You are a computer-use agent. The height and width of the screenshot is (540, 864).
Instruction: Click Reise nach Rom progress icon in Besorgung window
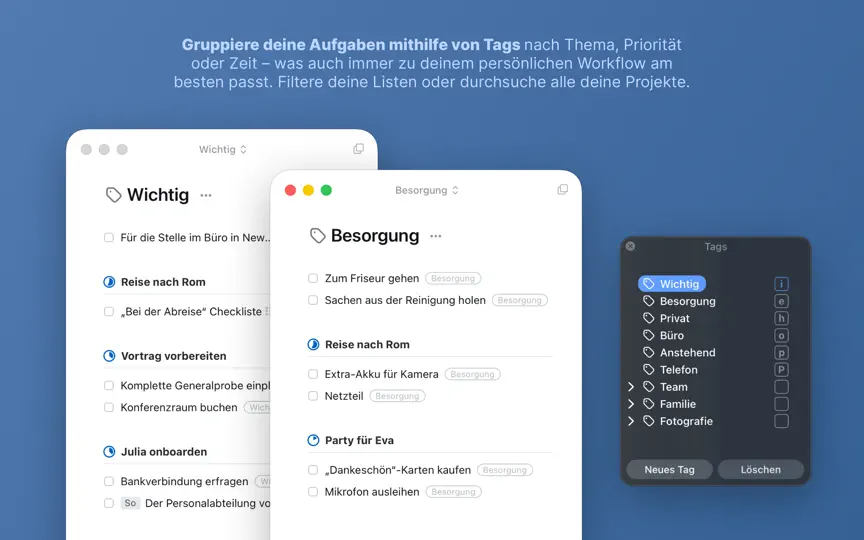tap(313, 344)
